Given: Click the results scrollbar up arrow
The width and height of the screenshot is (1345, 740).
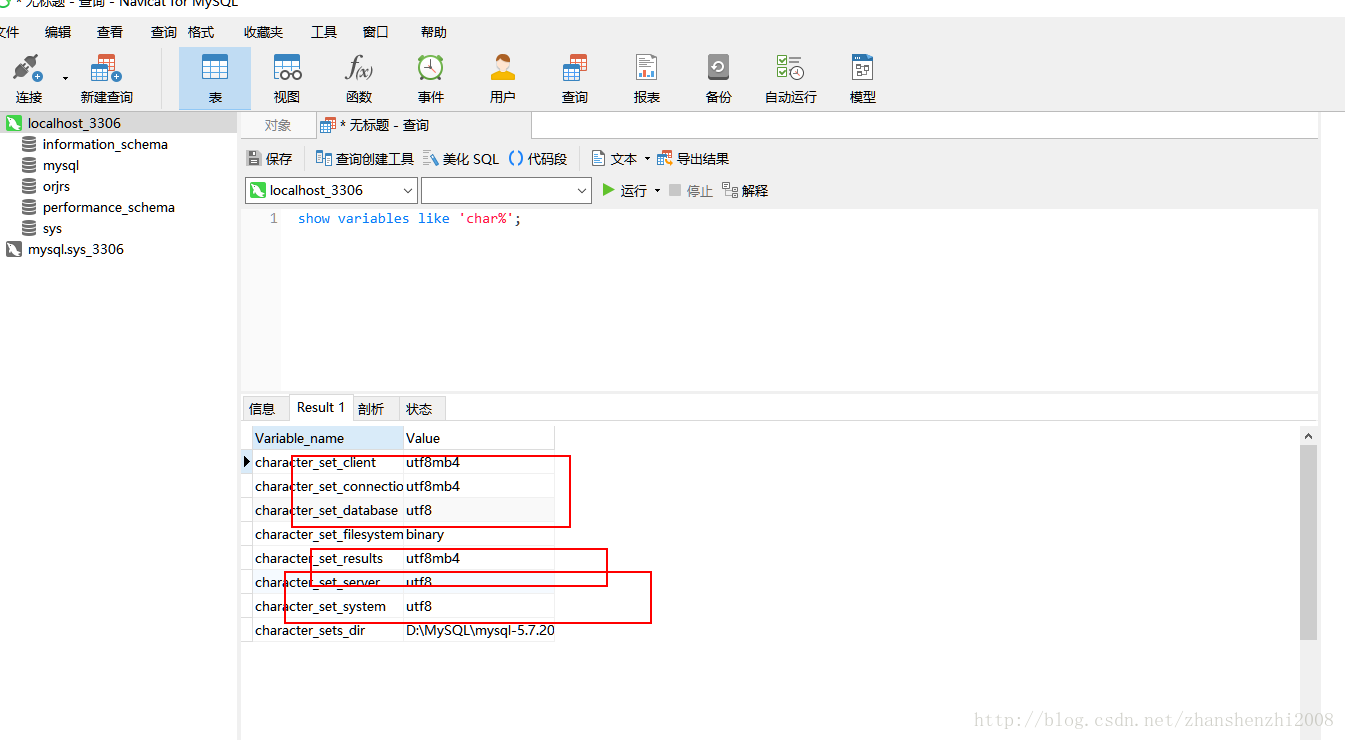Looking at the screenshot, I should (x=1308, y=435).
